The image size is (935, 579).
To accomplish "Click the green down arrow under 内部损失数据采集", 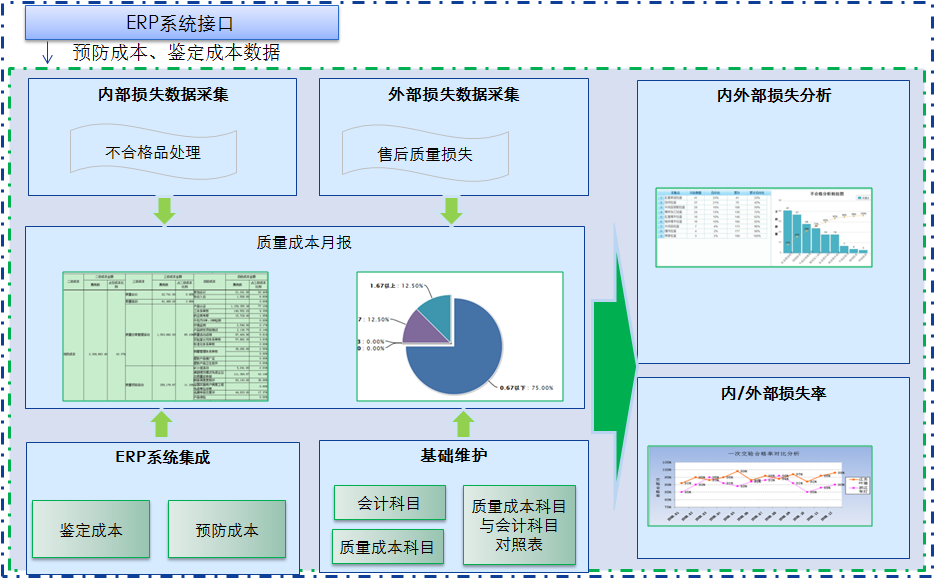I will point(164,209).
